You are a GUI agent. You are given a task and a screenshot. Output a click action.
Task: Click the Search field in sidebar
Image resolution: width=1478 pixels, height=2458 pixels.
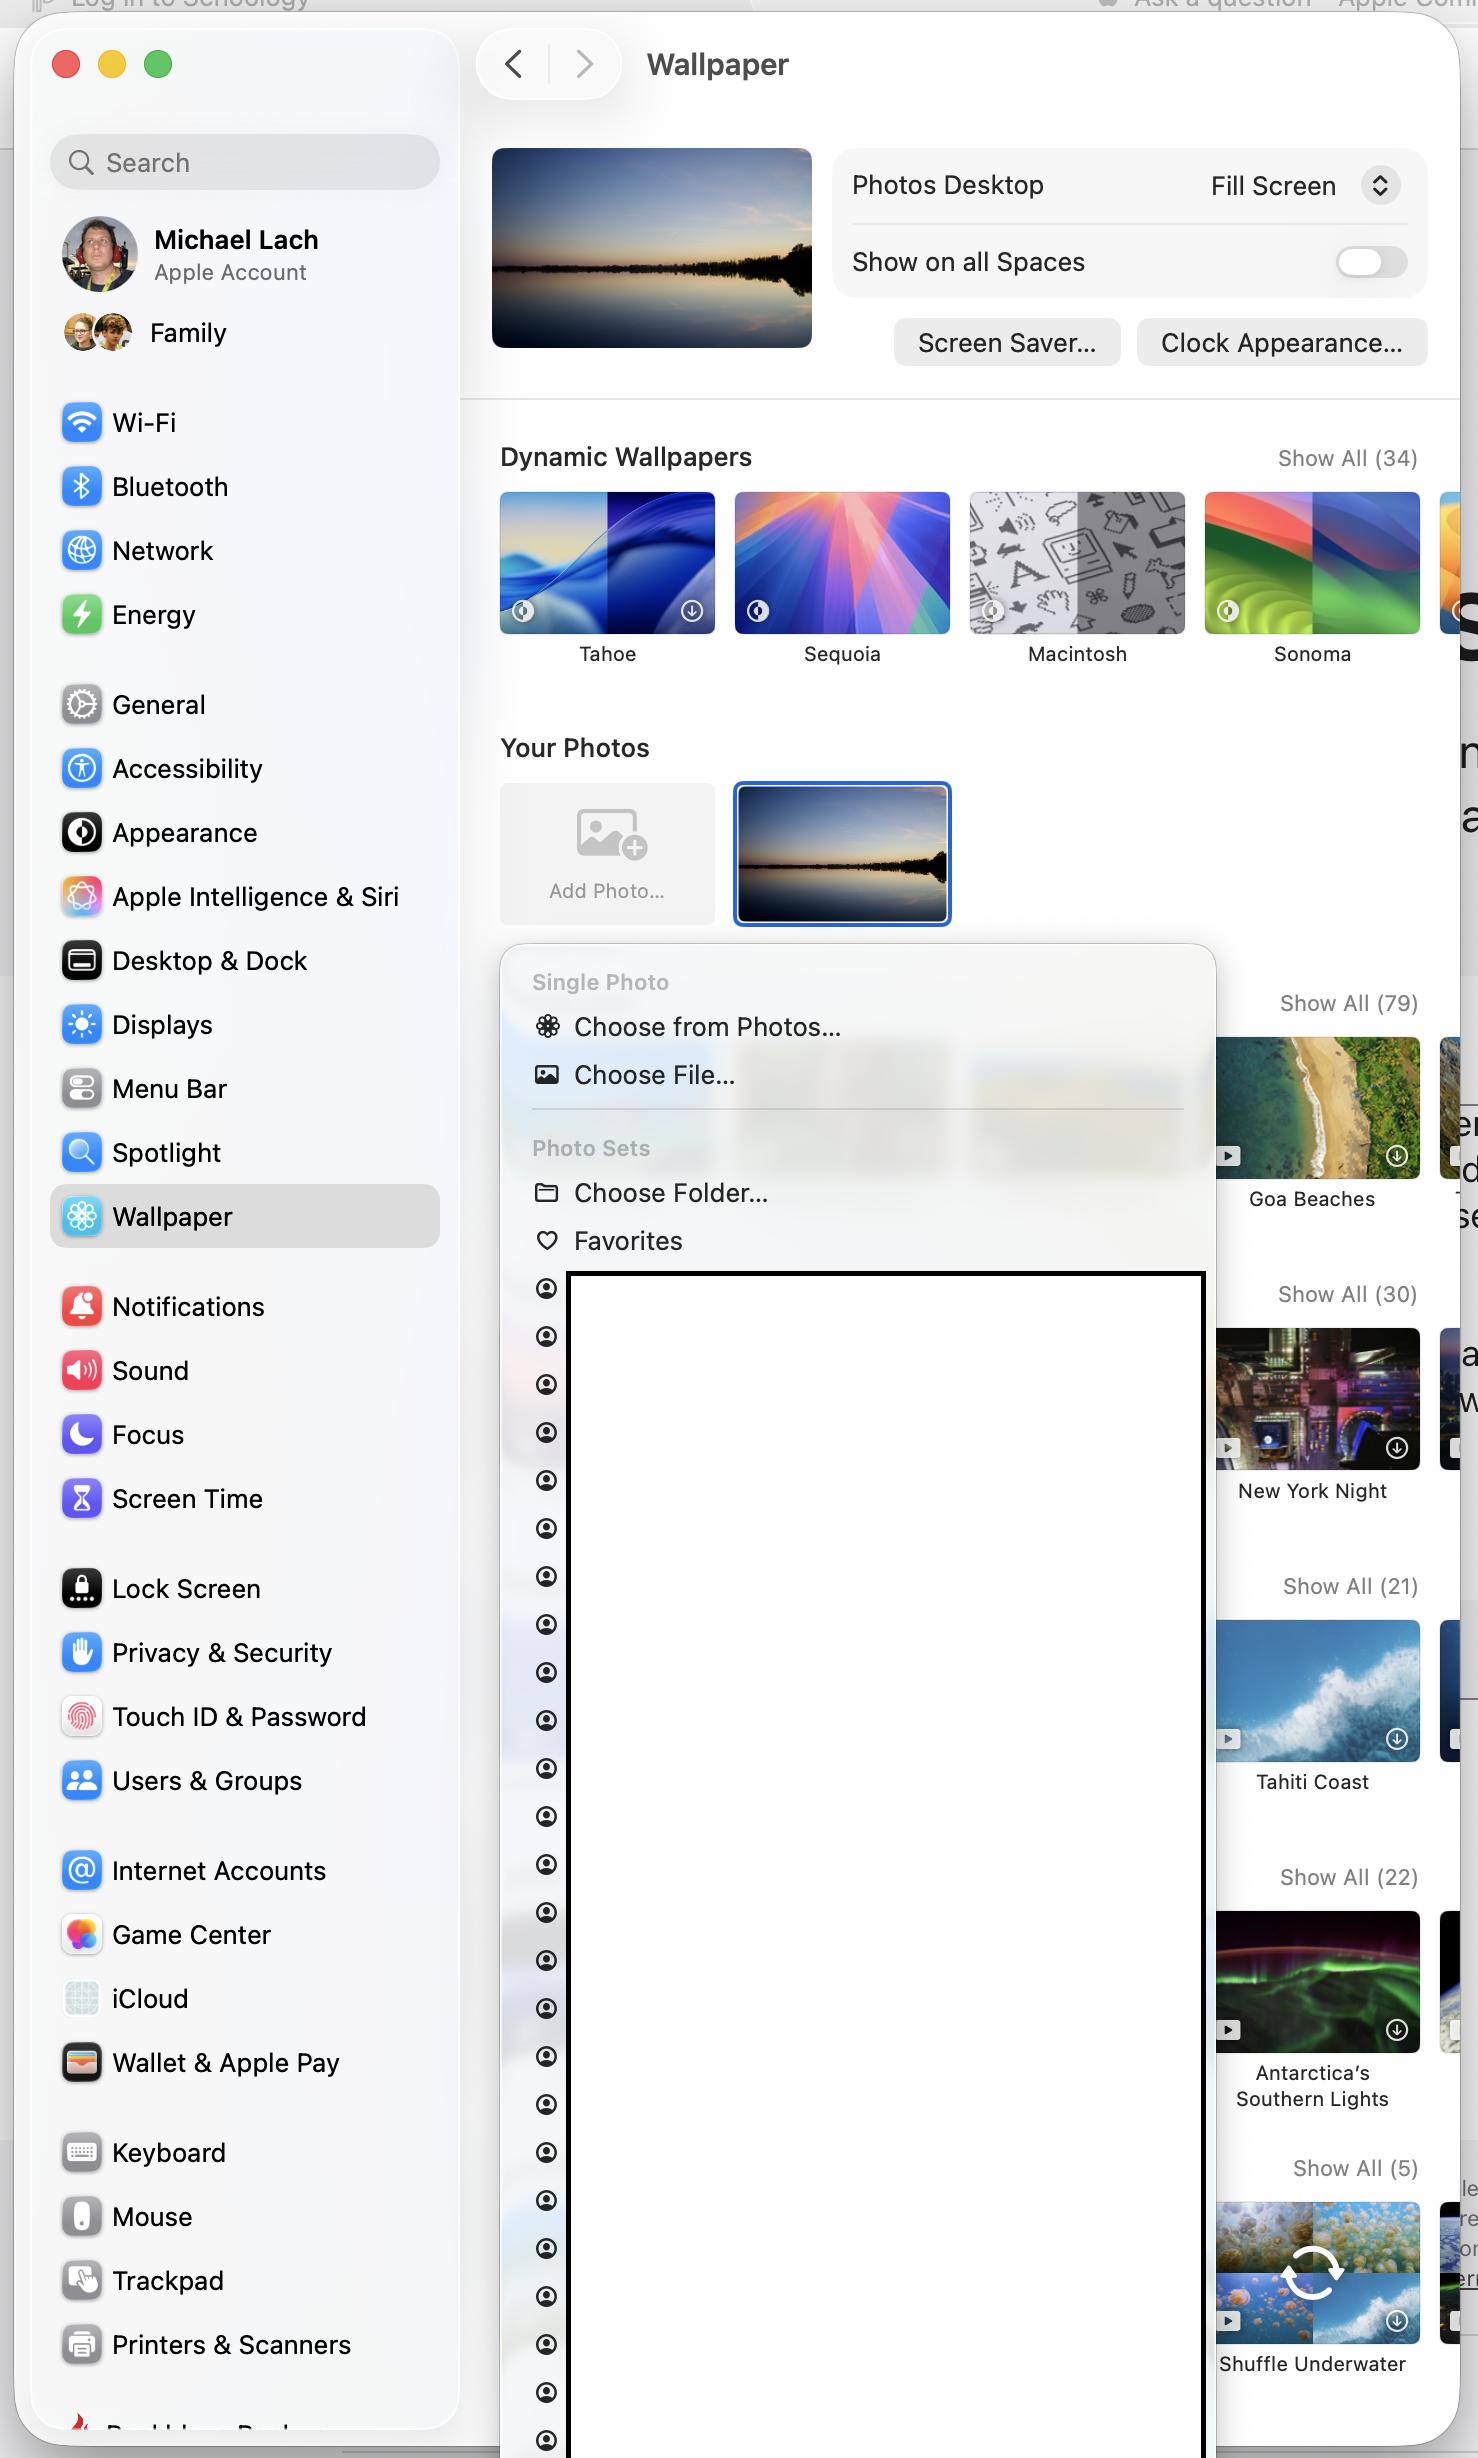245,162
